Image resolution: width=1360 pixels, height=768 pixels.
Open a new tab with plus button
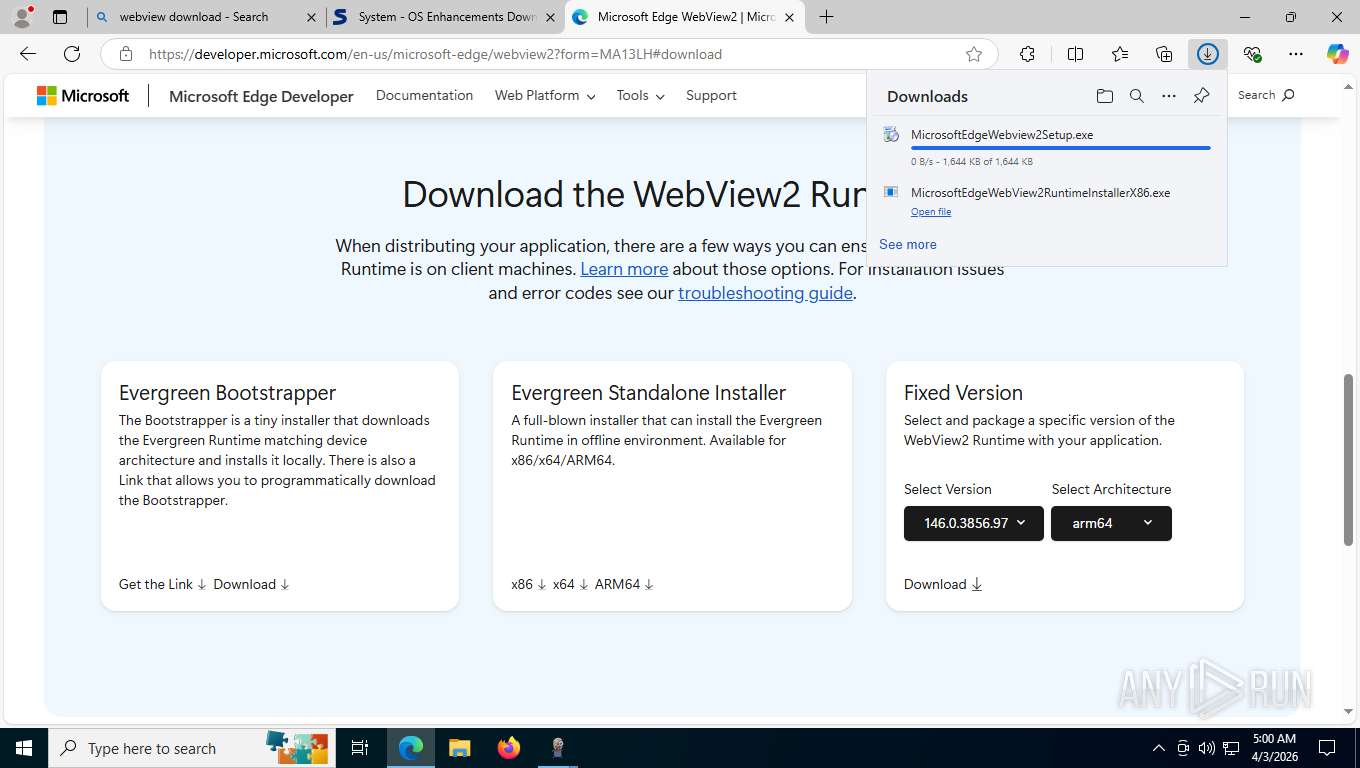click(x=826, y=17)
